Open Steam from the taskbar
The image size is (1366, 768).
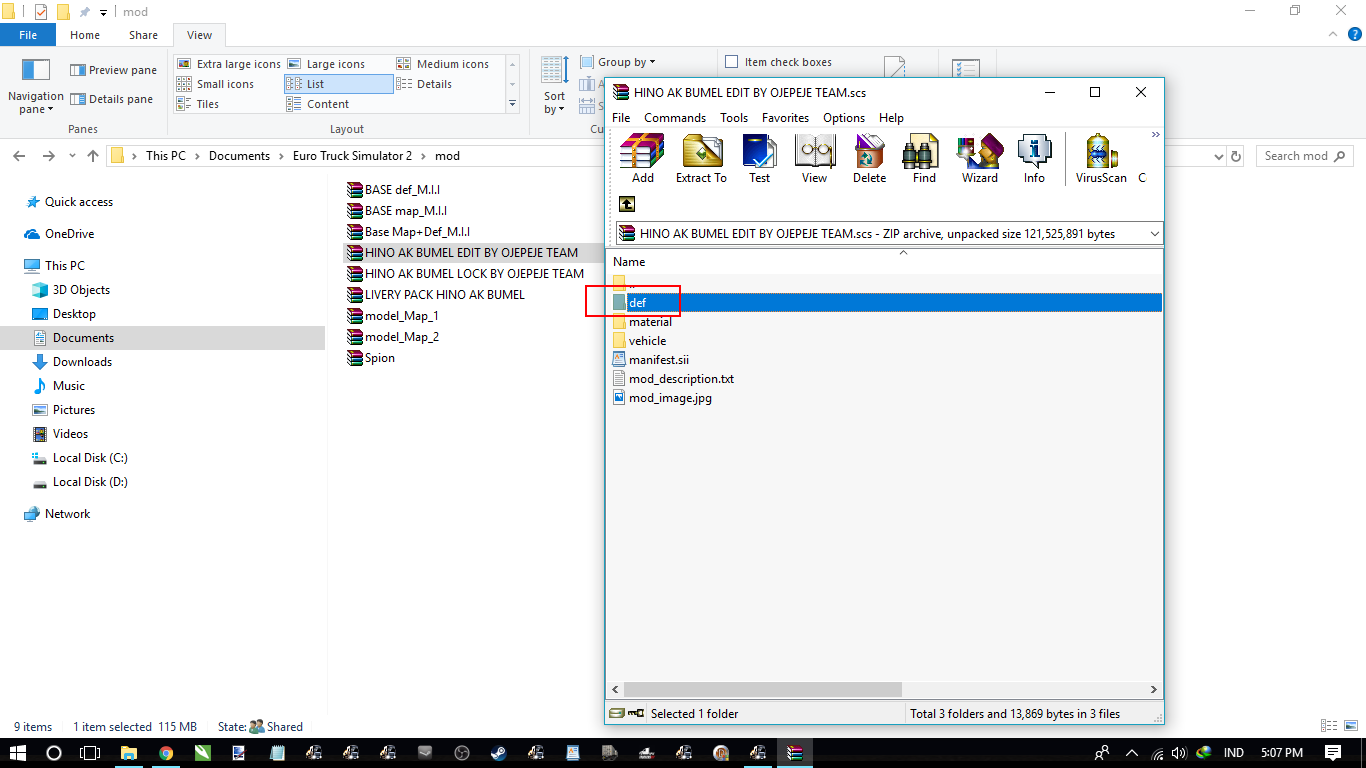498,752
